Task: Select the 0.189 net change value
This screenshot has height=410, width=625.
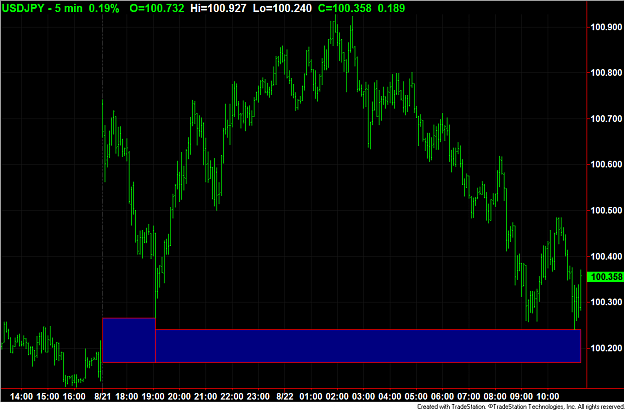Action: point(391,8)
